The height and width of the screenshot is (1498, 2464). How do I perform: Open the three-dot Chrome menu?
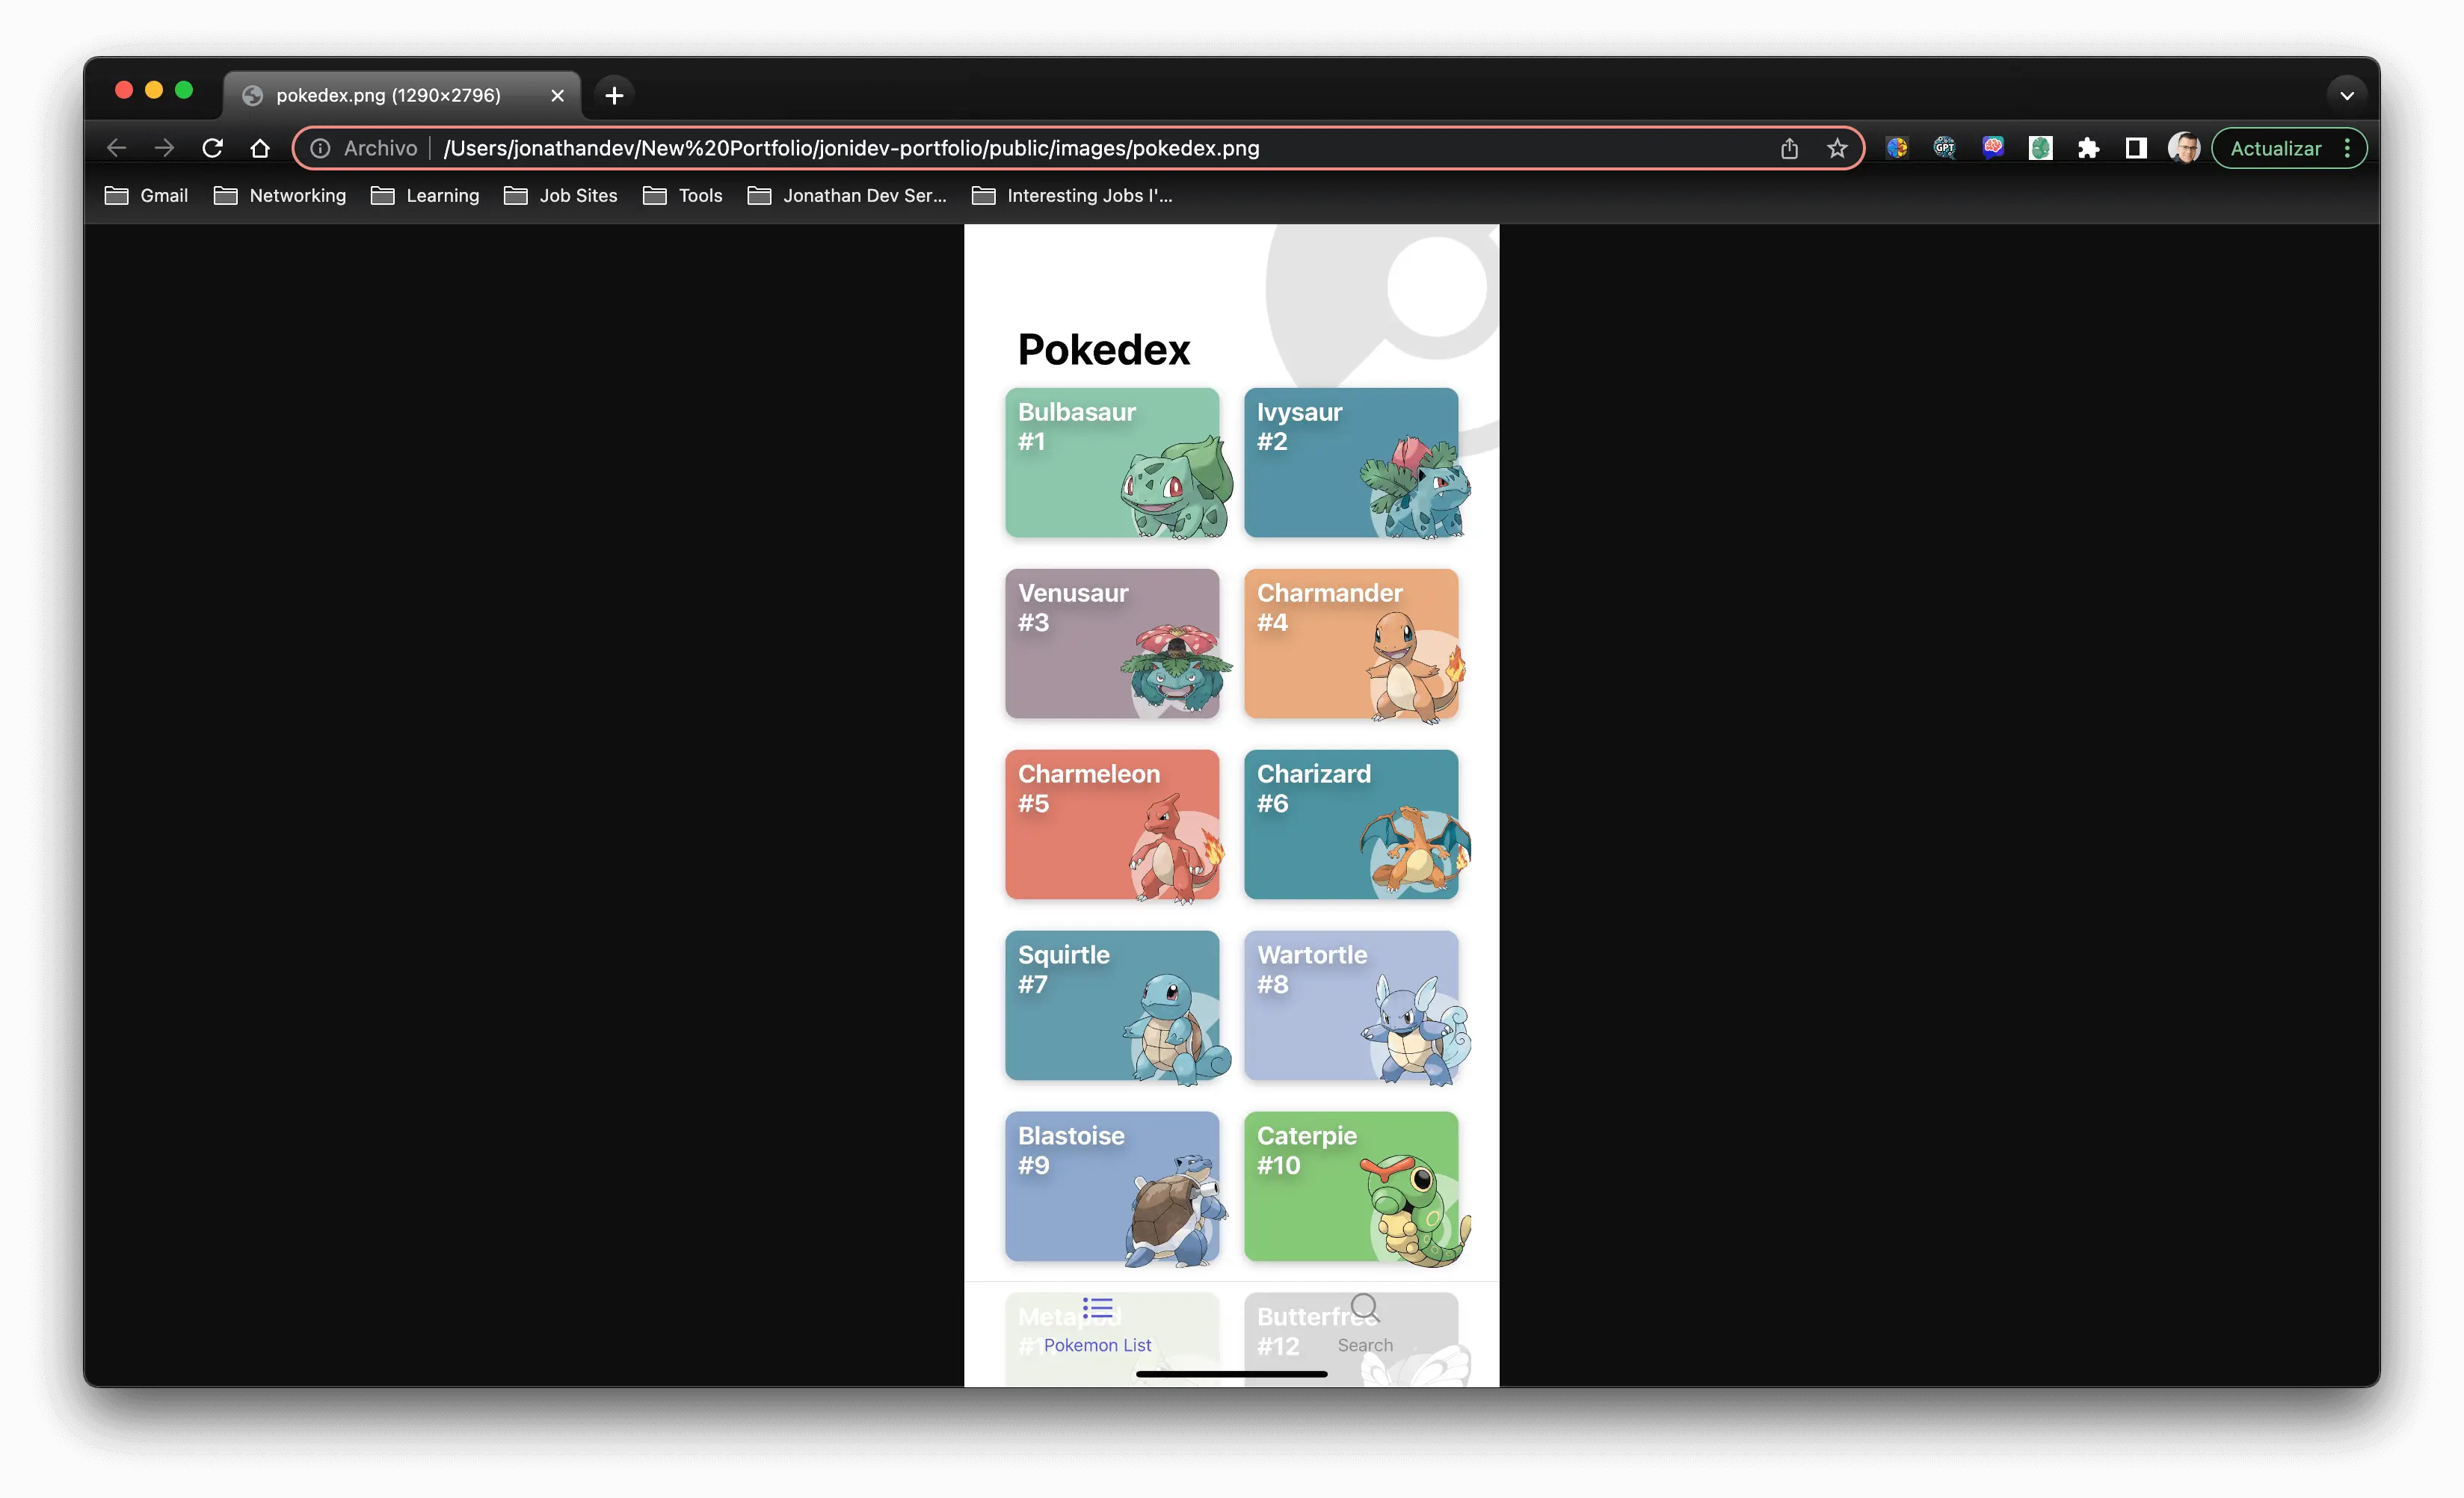tap(2347, 148)
